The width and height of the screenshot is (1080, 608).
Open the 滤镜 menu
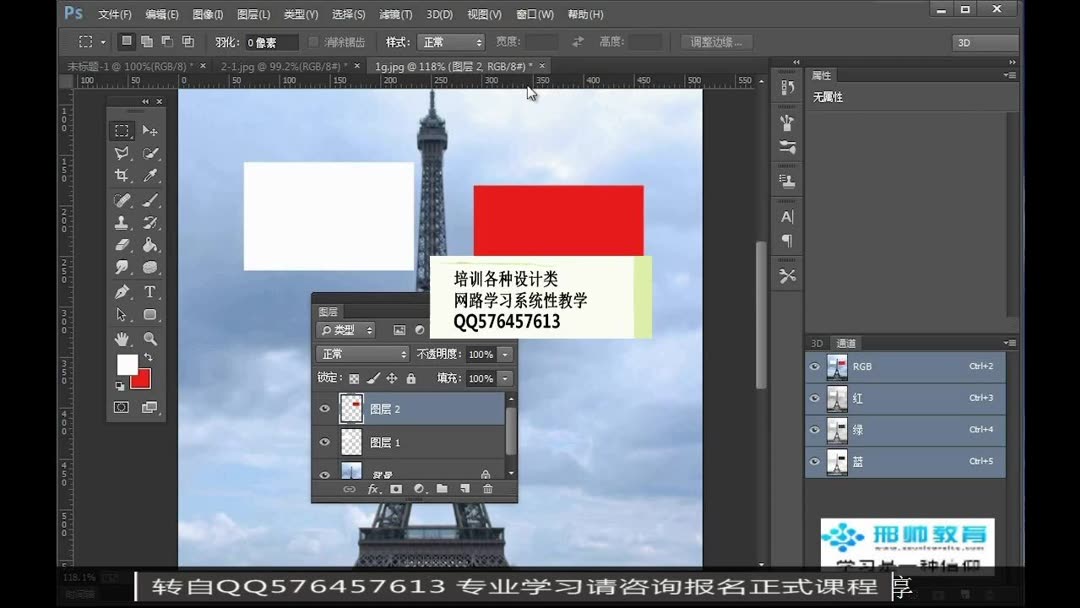point(396,14)
